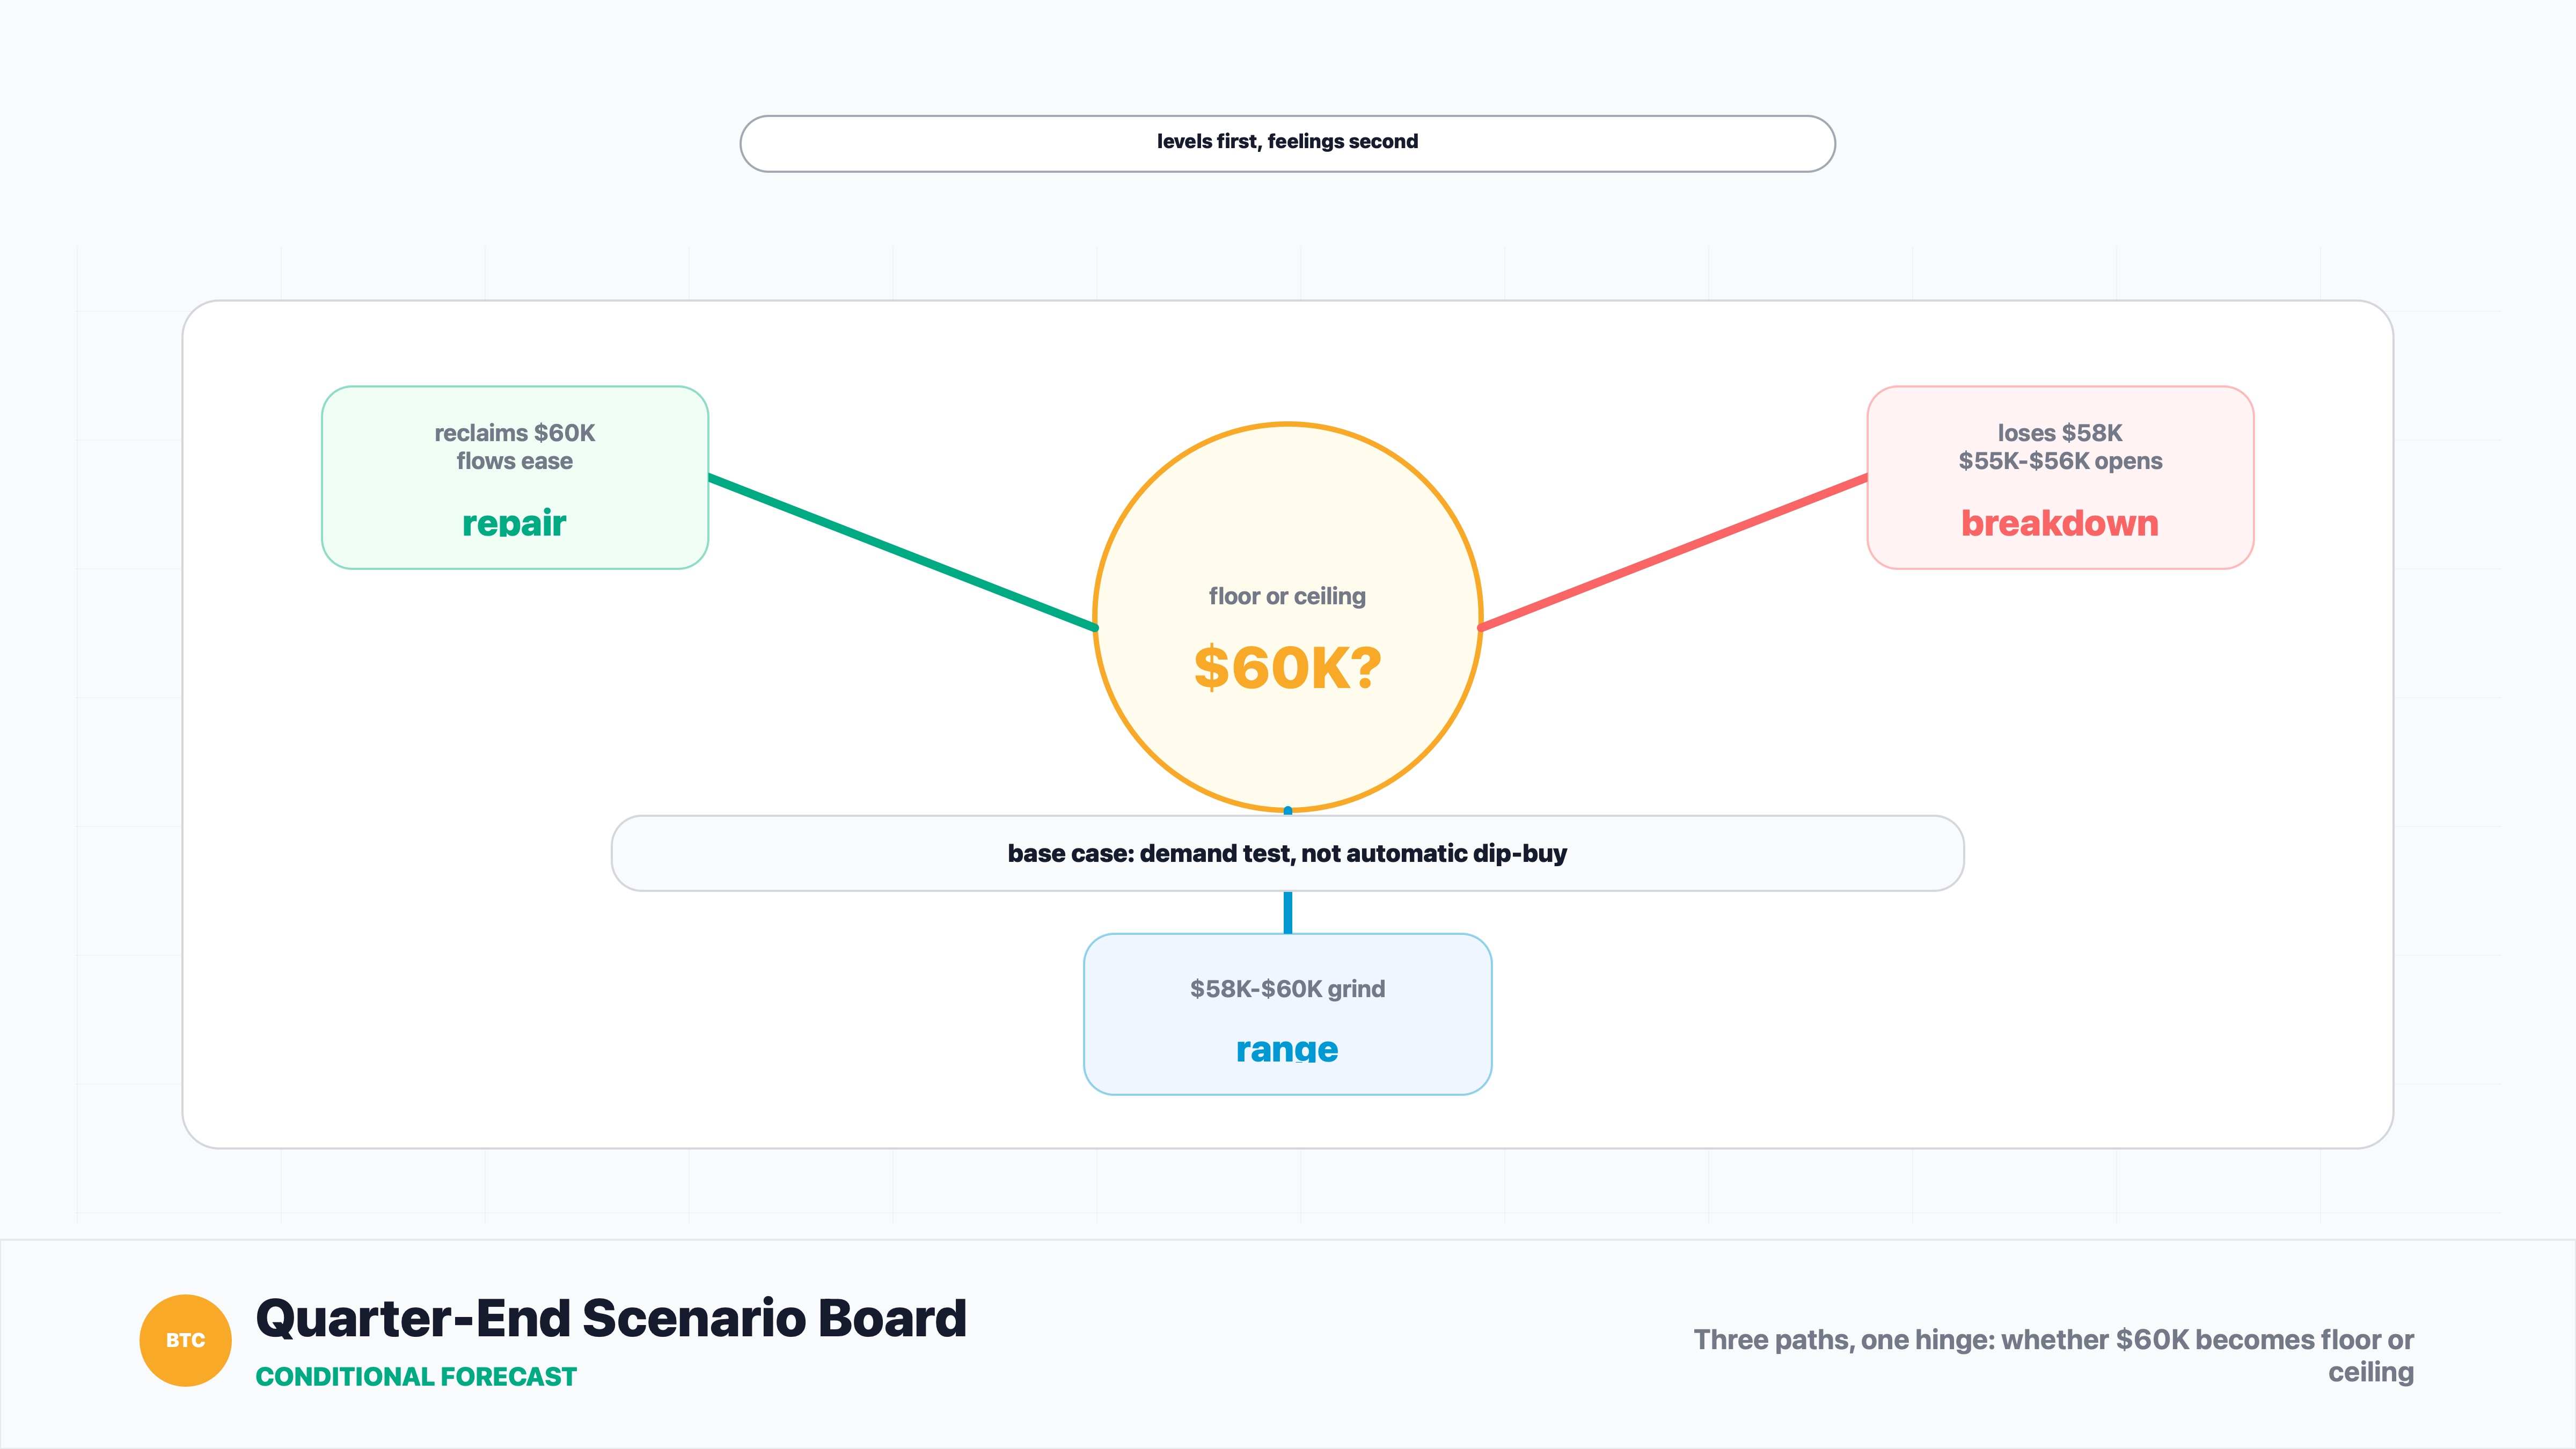Click the '$58K-$60K grind' text
This screenshot has width=2576, height=1449.
[1287, 989]
